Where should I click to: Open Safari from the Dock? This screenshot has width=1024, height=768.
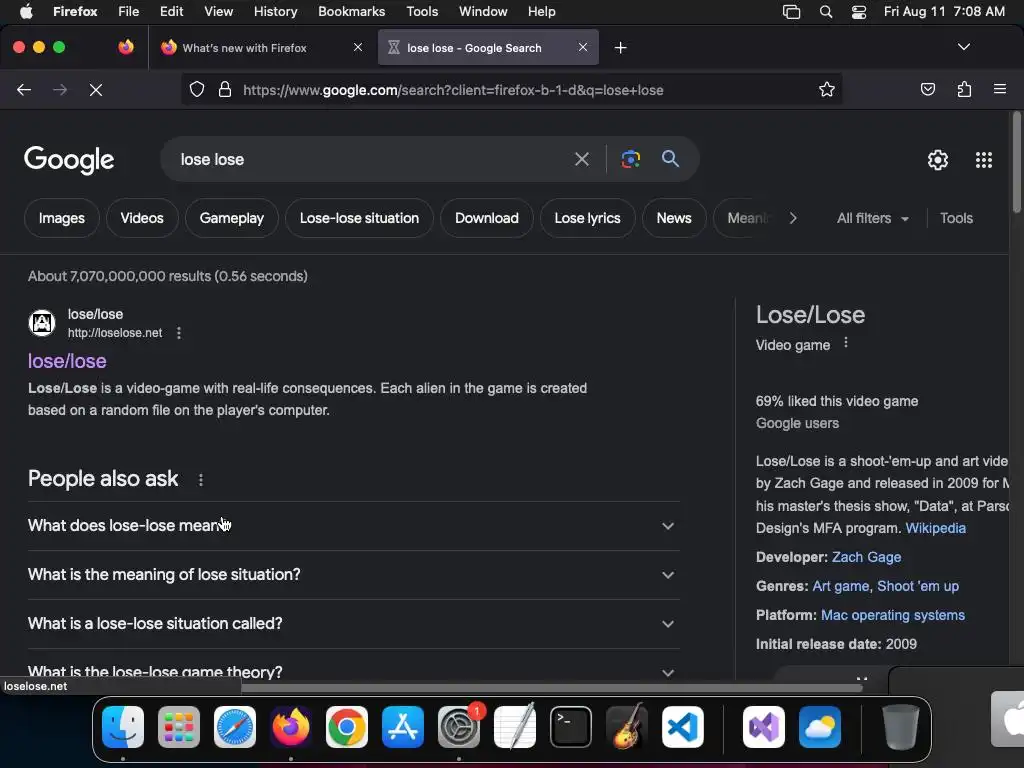pyautogui.click(x=234, y=727)
